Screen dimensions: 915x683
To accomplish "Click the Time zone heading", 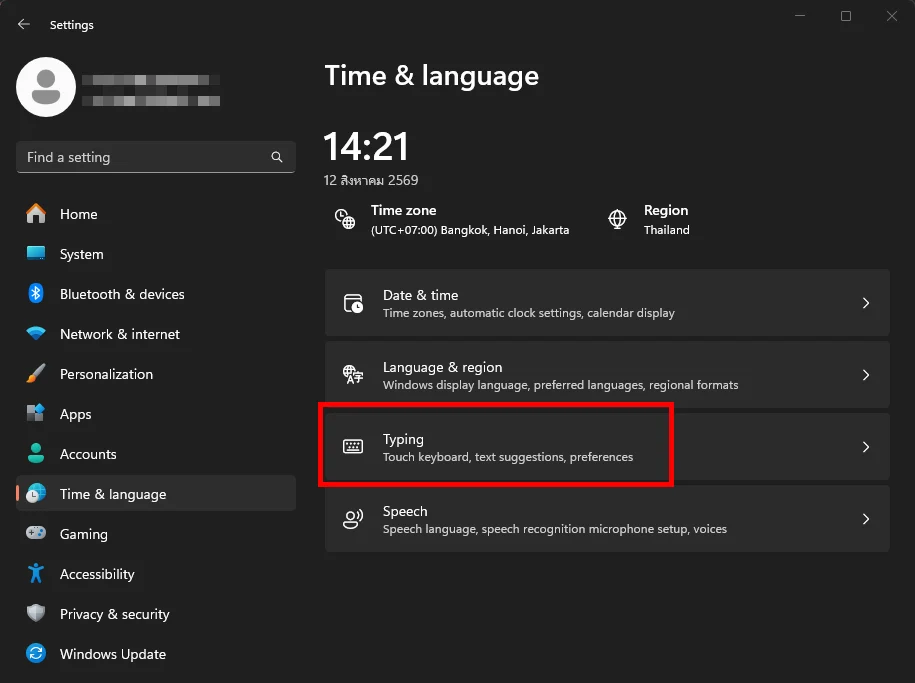I will tap(403, 210).
